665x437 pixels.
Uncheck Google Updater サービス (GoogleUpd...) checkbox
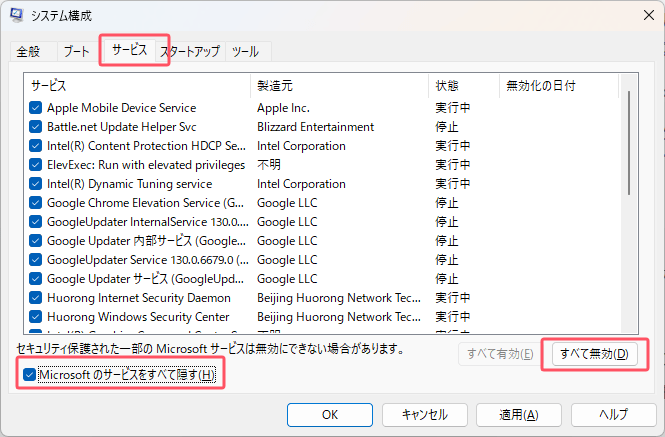coord(36,279)
